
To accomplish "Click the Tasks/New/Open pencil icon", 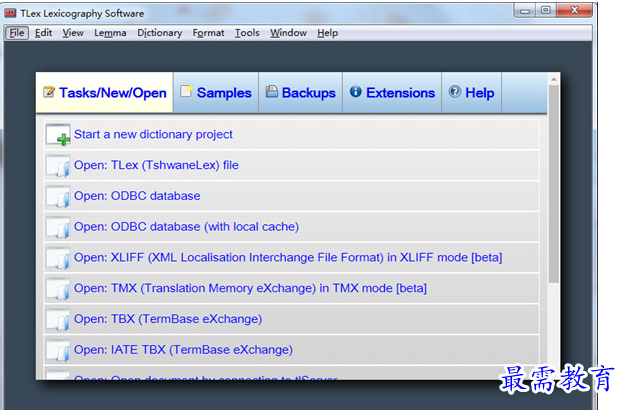I will point(49,92).
